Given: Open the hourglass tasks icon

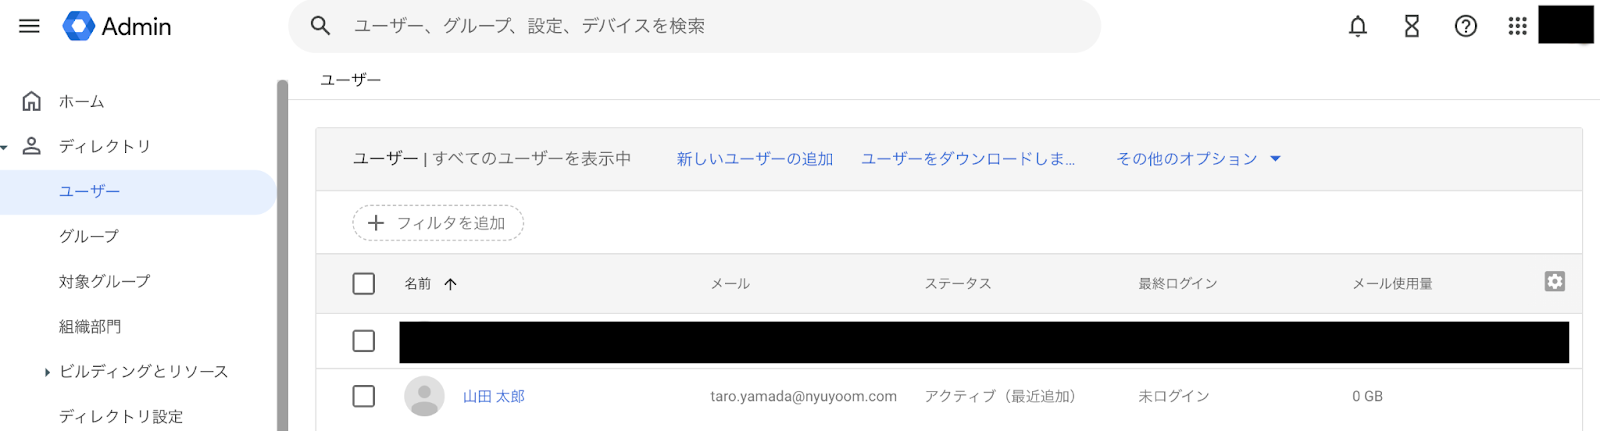Looking at the screenshot, I should tap(1411, 26).
